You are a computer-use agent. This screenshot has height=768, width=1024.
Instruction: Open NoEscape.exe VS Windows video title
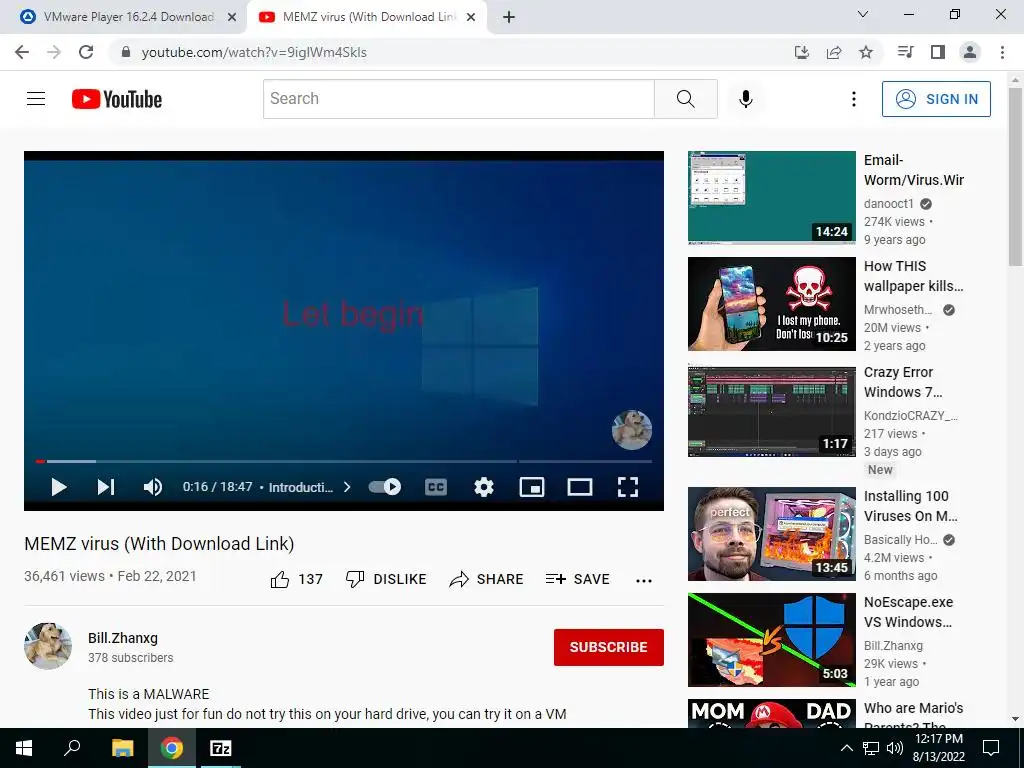tap(908, 612)
